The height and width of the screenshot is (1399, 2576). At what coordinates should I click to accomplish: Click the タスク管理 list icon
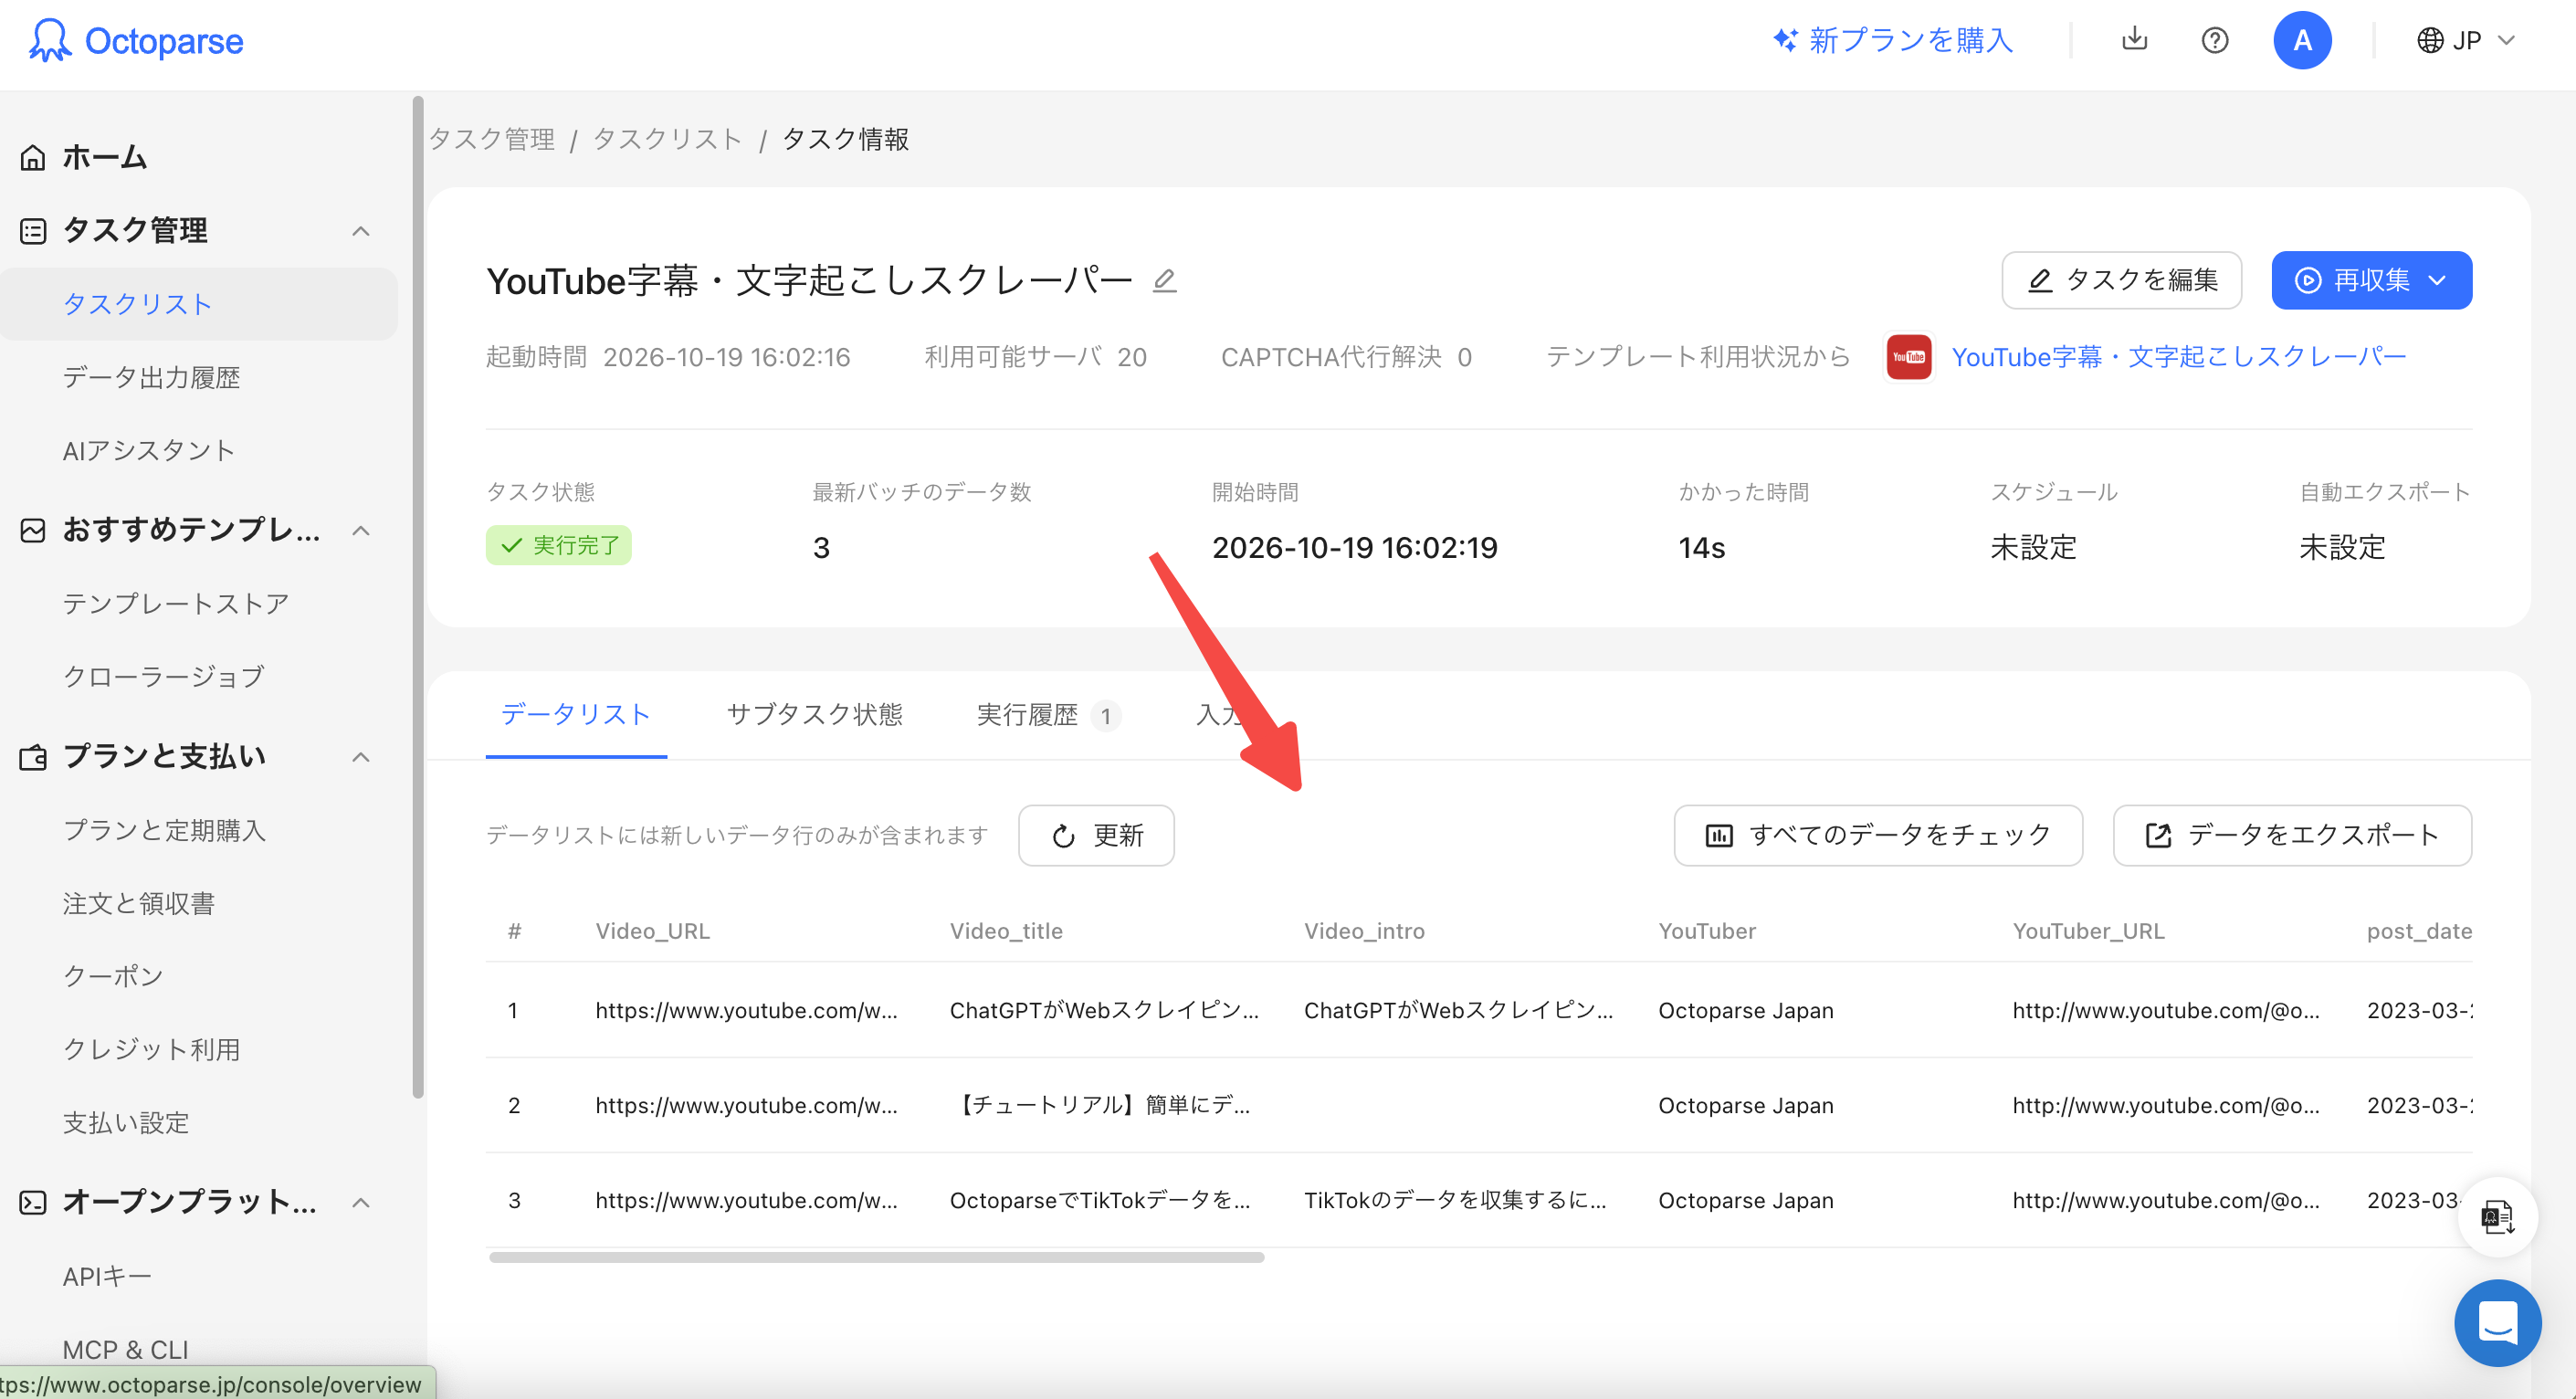33,231
